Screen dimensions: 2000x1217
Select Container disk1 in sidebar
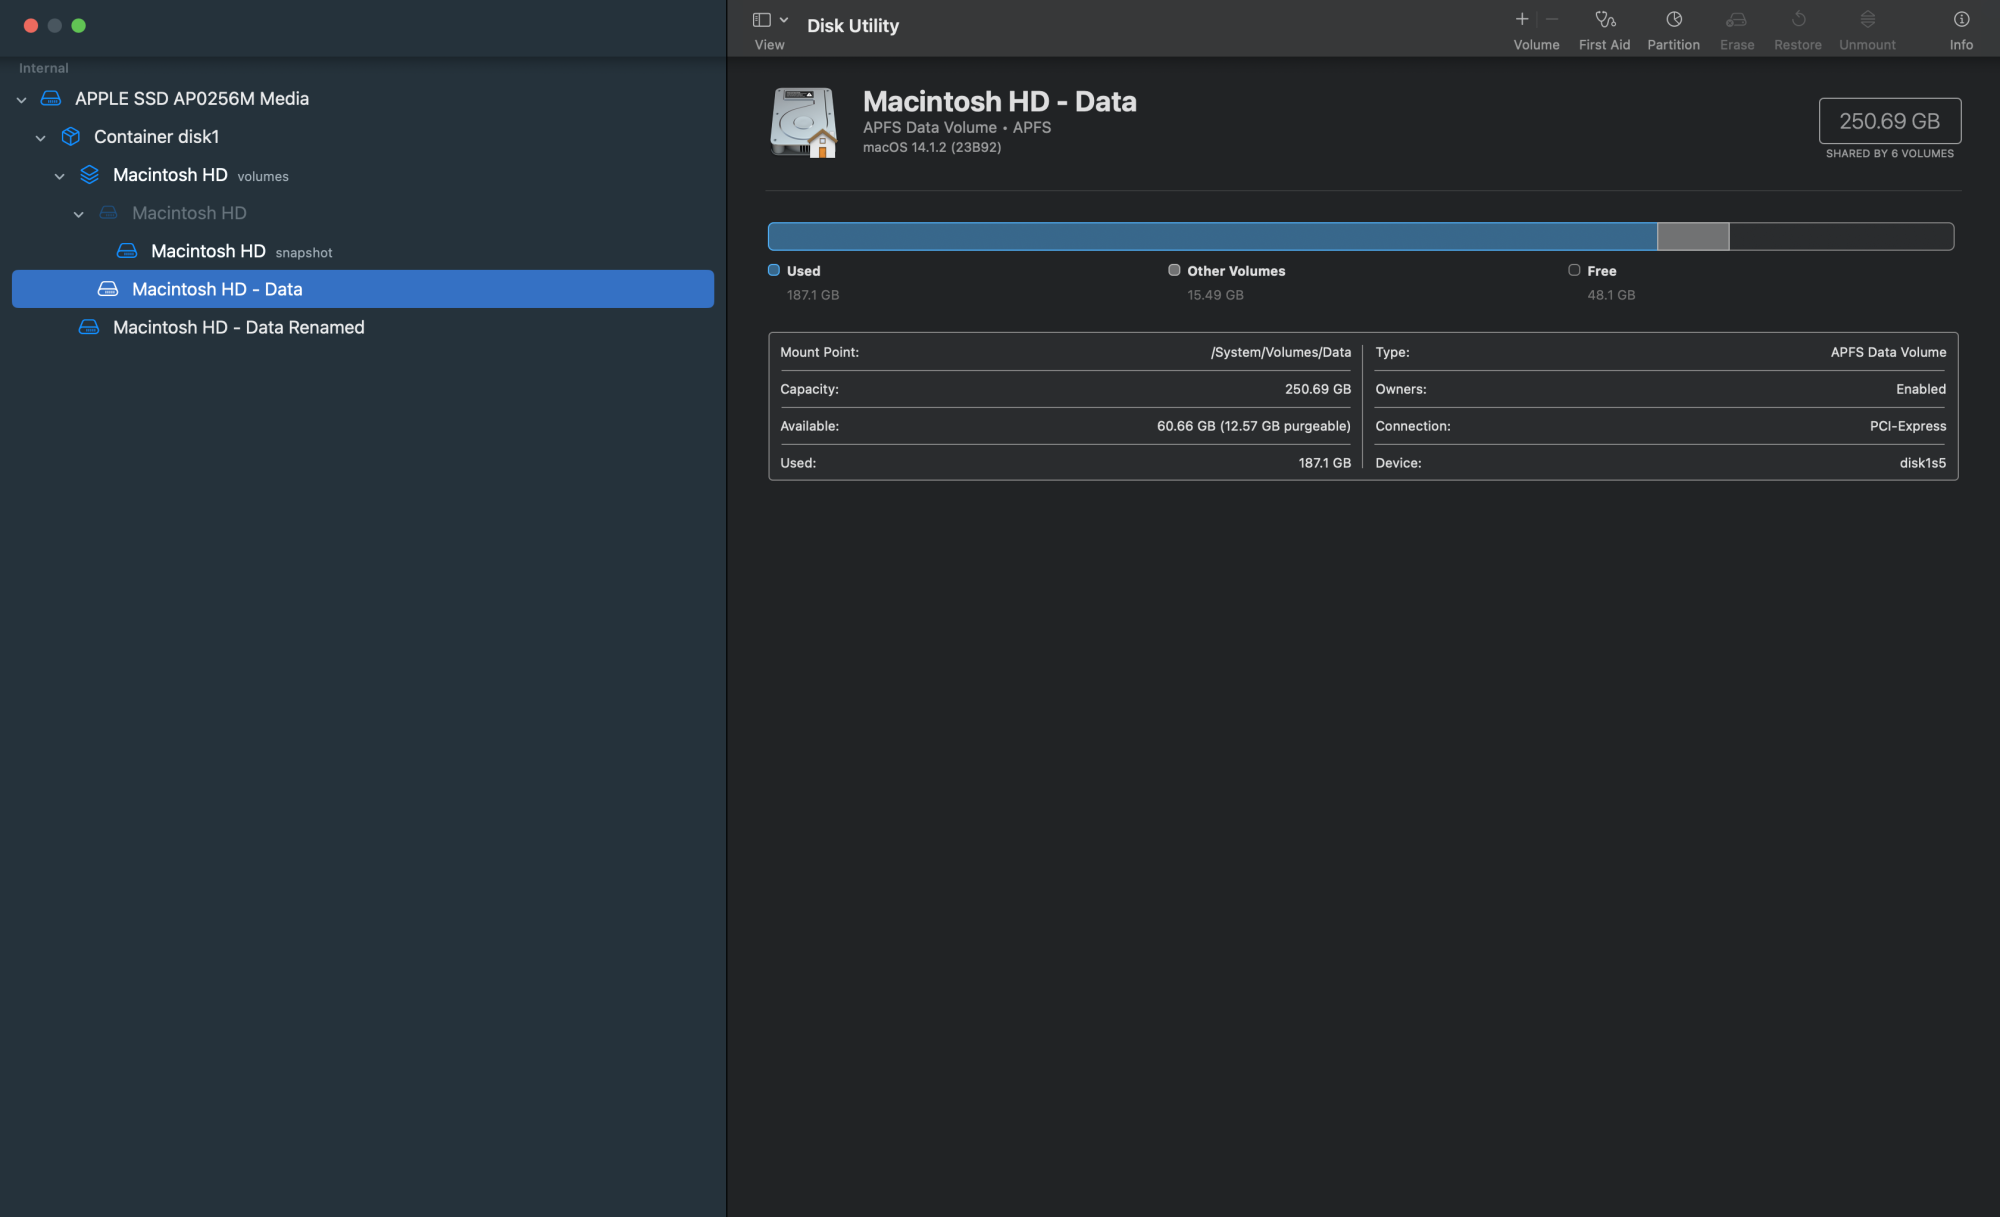point(156,137)
